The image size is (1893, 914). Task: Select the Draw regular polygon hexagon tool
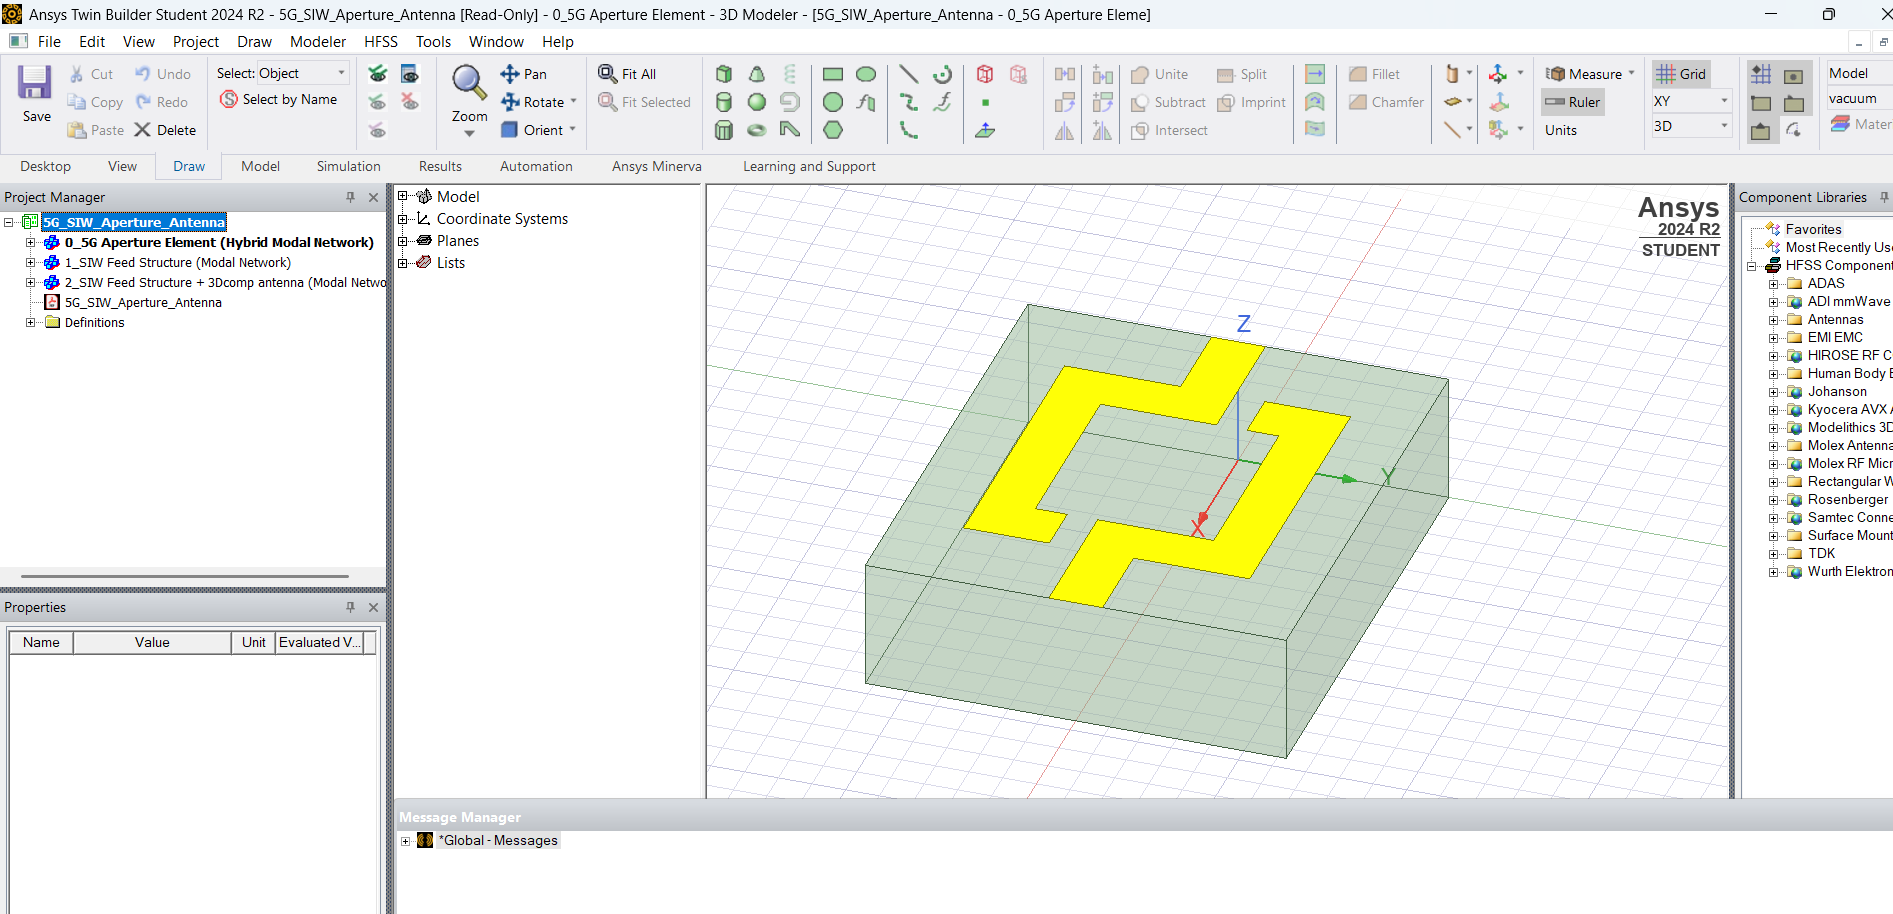pos(832,130)
